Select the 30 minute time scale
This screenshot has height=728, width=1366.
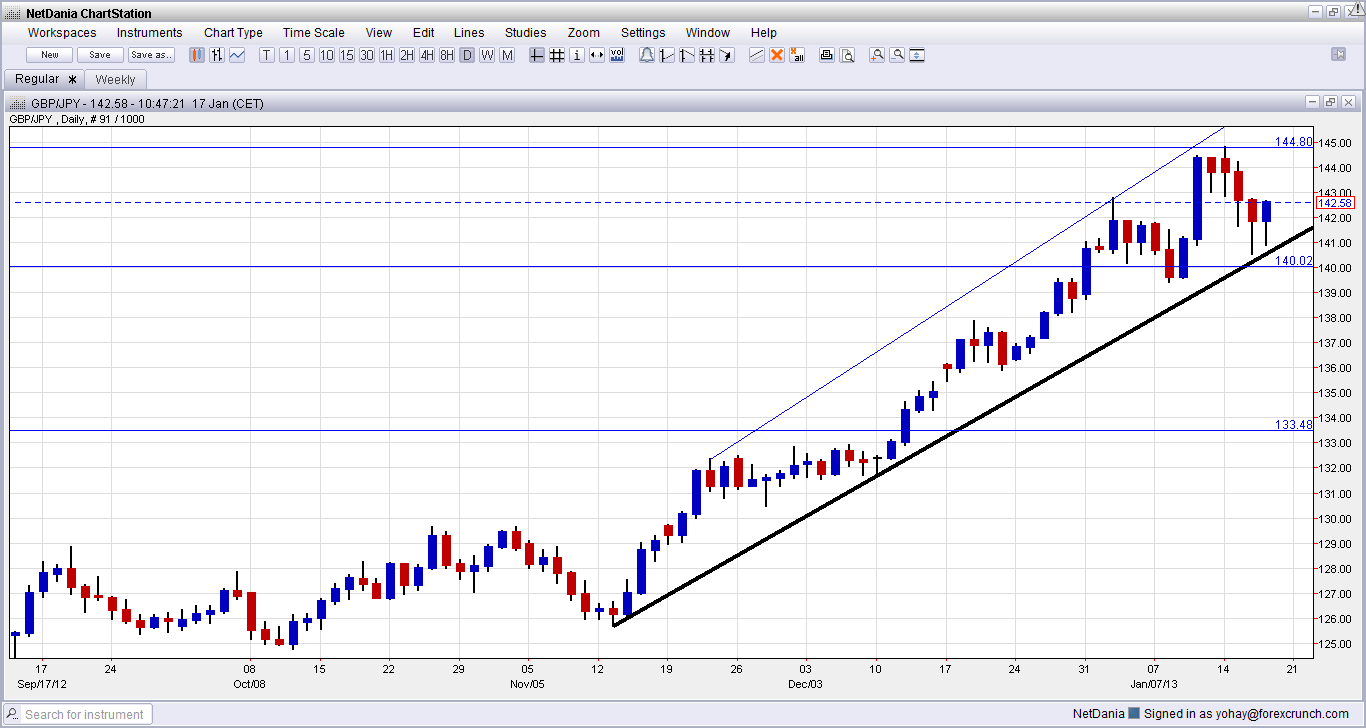coord(367,55)
